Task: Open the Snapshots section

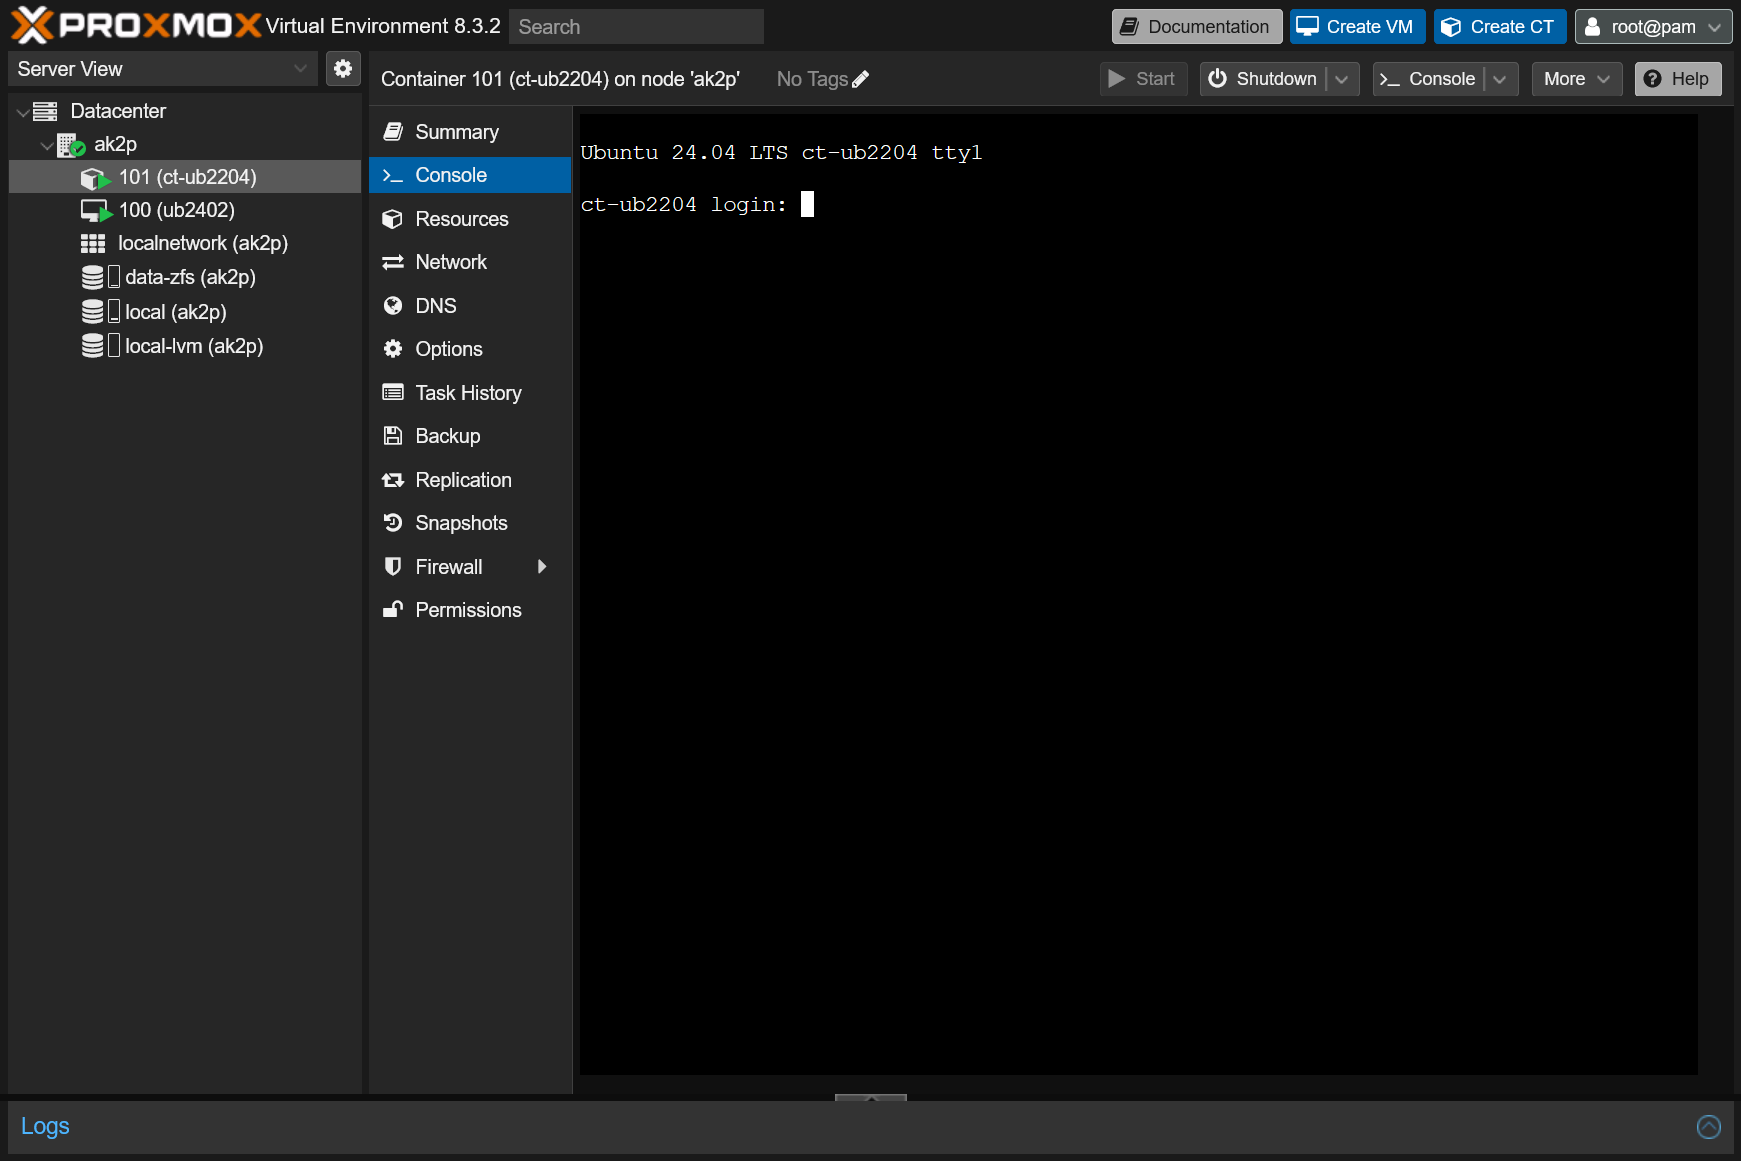Action: tap(470, 523)
